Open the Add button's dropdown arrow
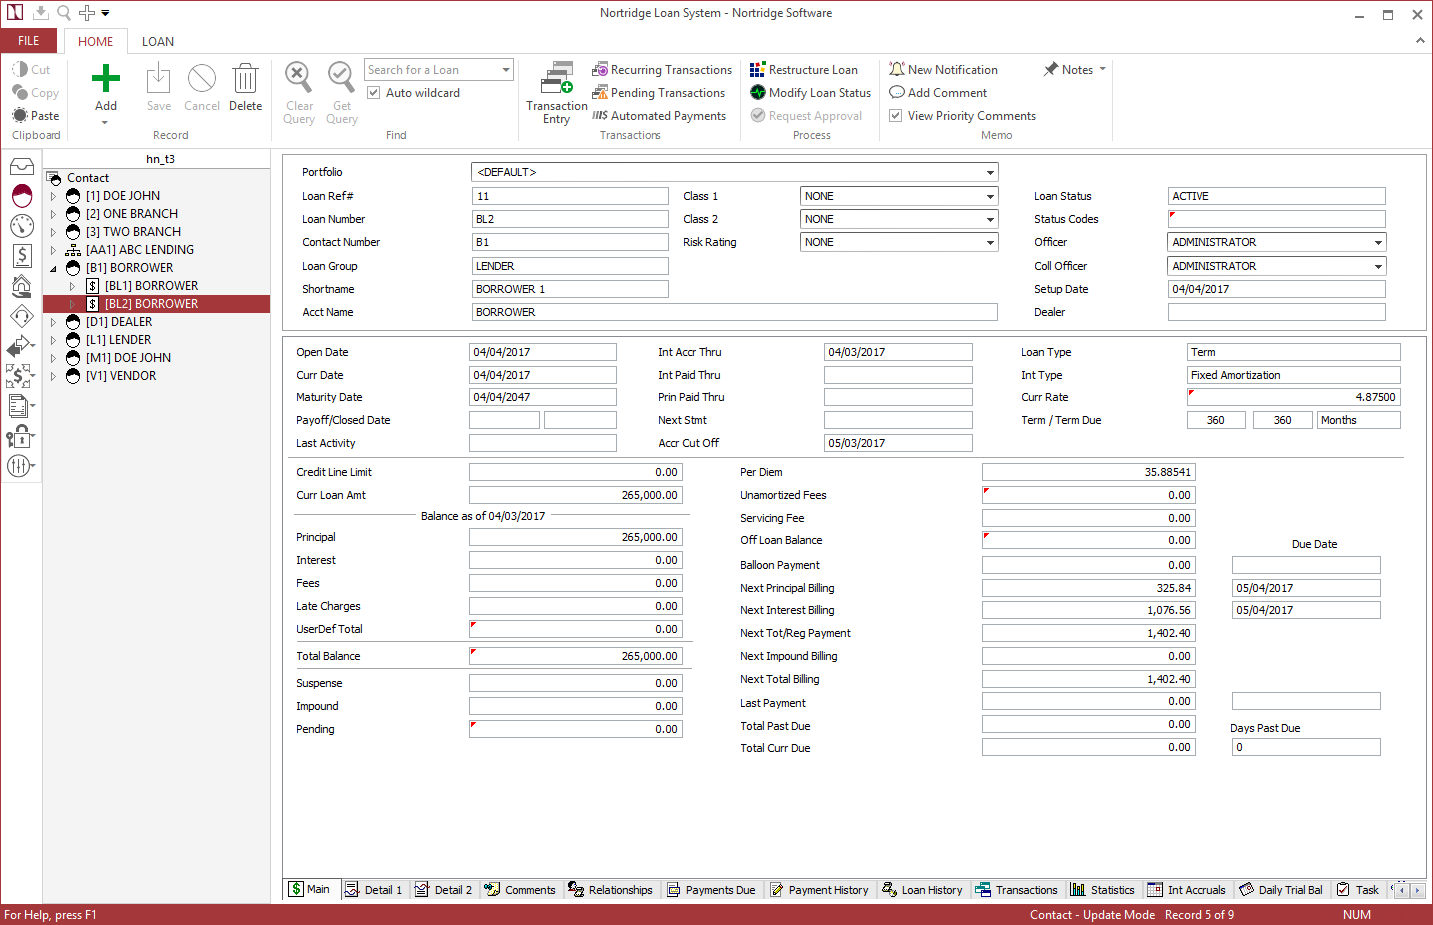Image resolution: width=1433 pixels, height=925 pixels. [x=105, y=123]
